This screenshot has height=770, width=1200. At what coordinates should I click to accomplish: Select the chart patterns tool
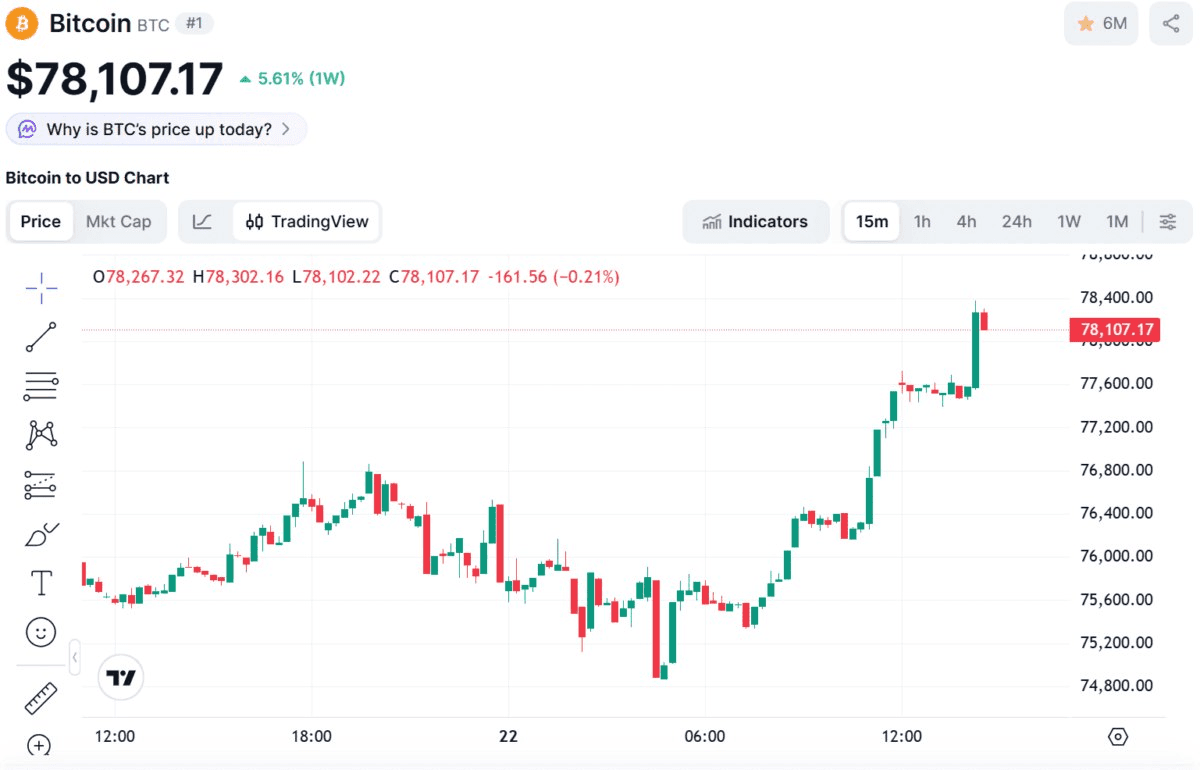pos(41,434)
